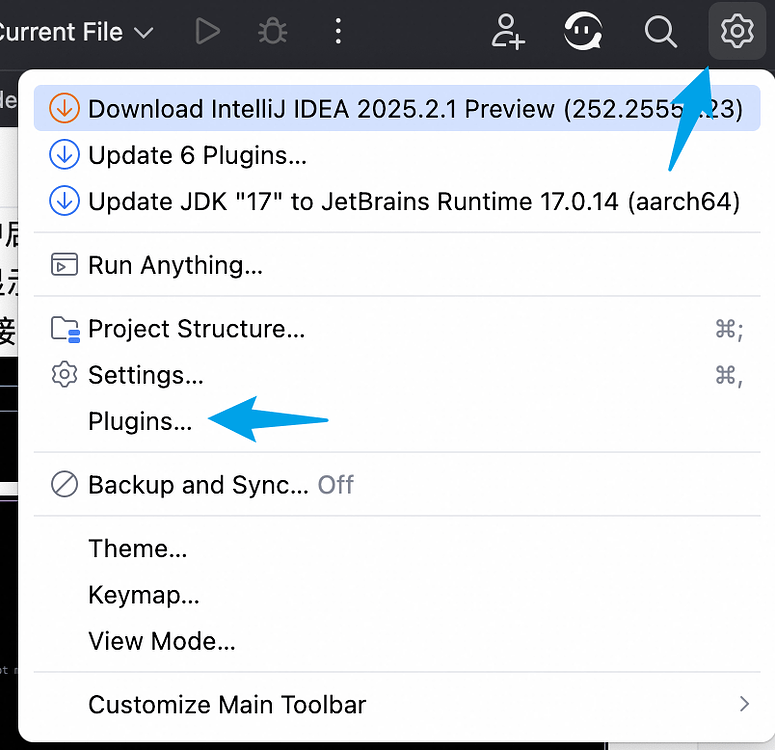This screenshot has width=775, height=750.
Task: Open the Plugins menu entry
Action: pyautogui.click(x=139, y=421)
